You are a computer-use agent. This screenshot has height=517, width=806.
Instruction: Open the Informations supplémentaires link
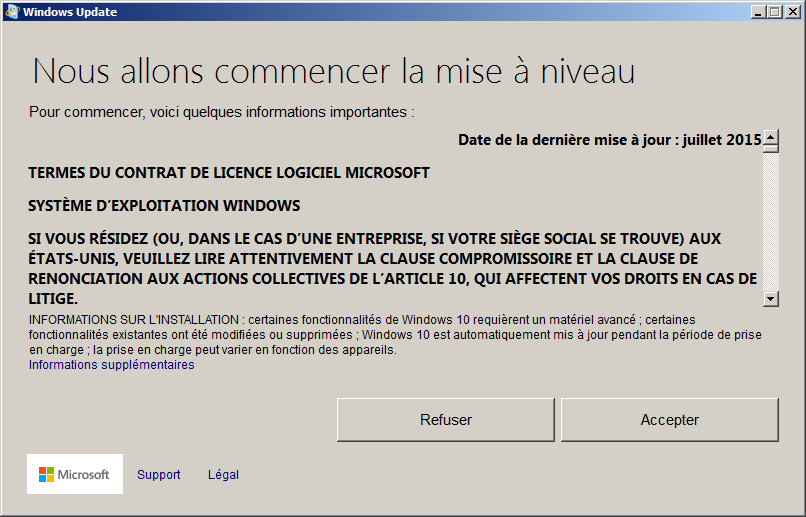[x=112, y=365]
